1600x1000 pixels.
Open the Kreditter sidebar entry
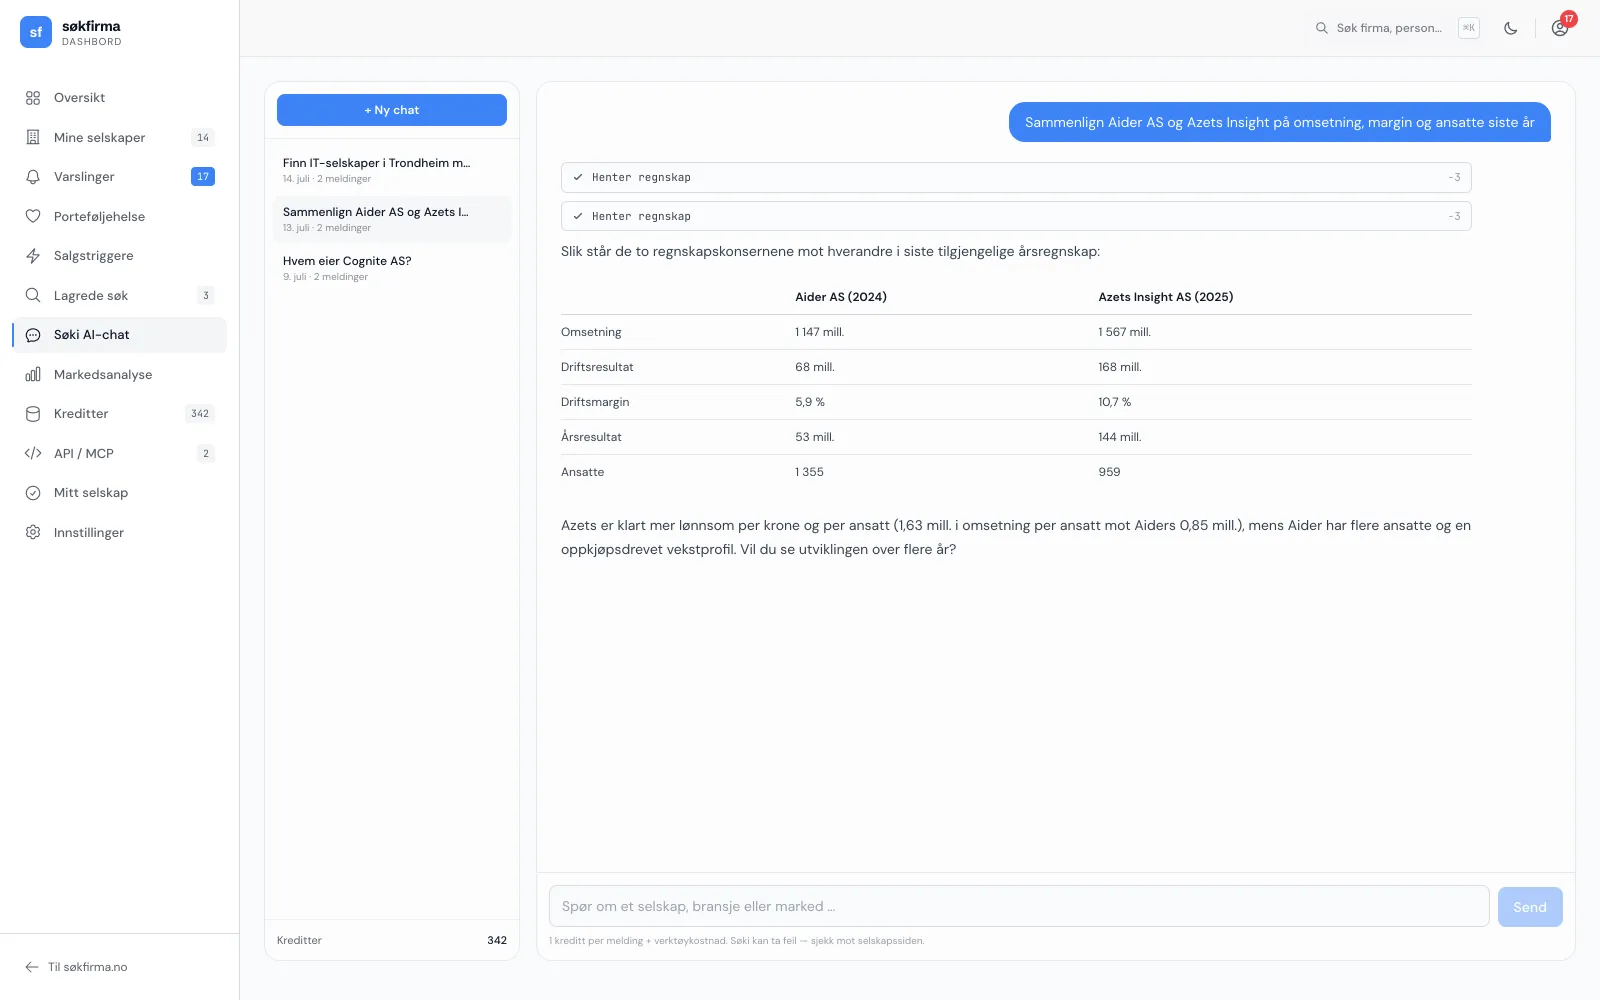(120, 414)
